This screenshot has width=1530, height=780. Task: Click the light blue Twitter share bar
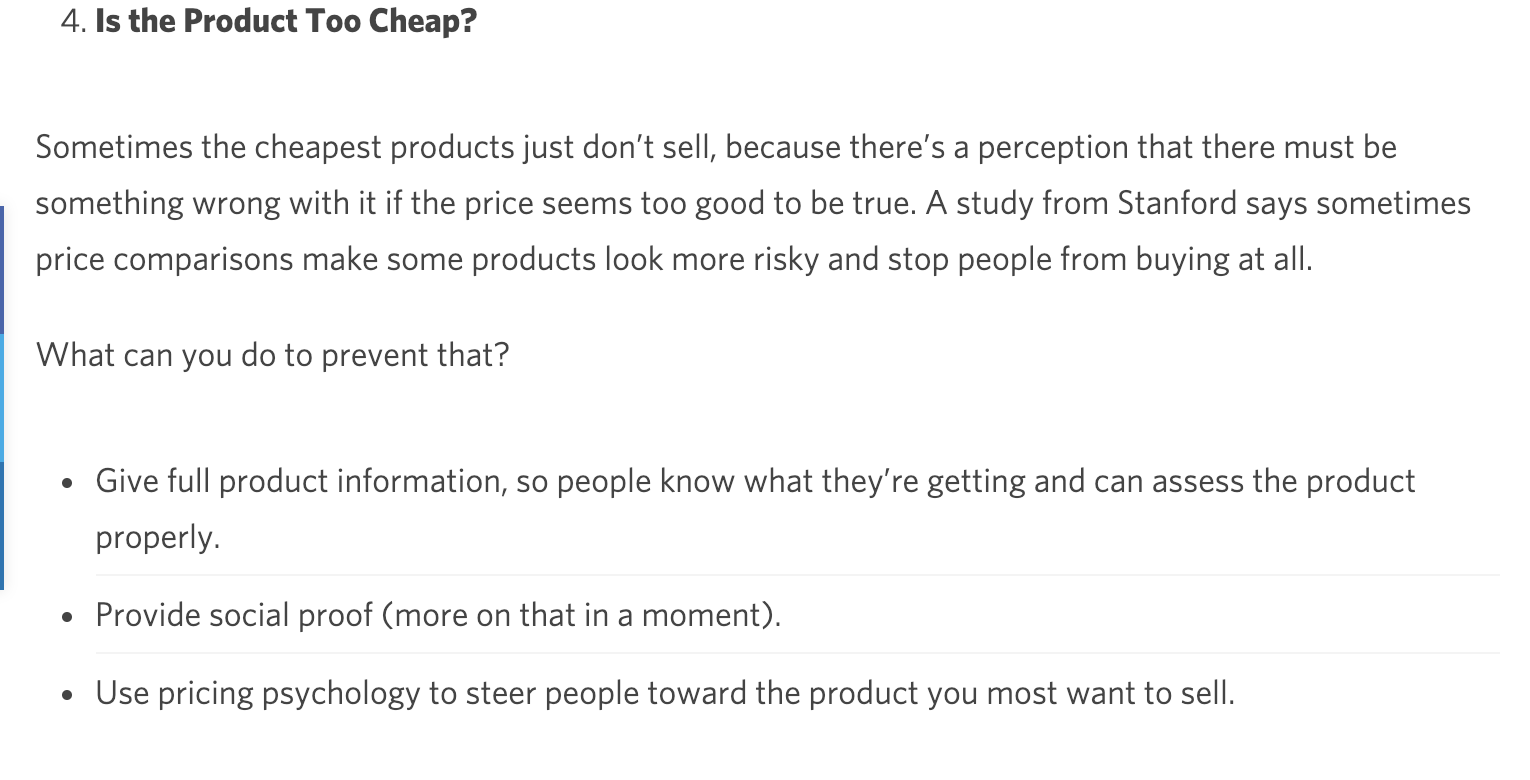click(2, 397)
